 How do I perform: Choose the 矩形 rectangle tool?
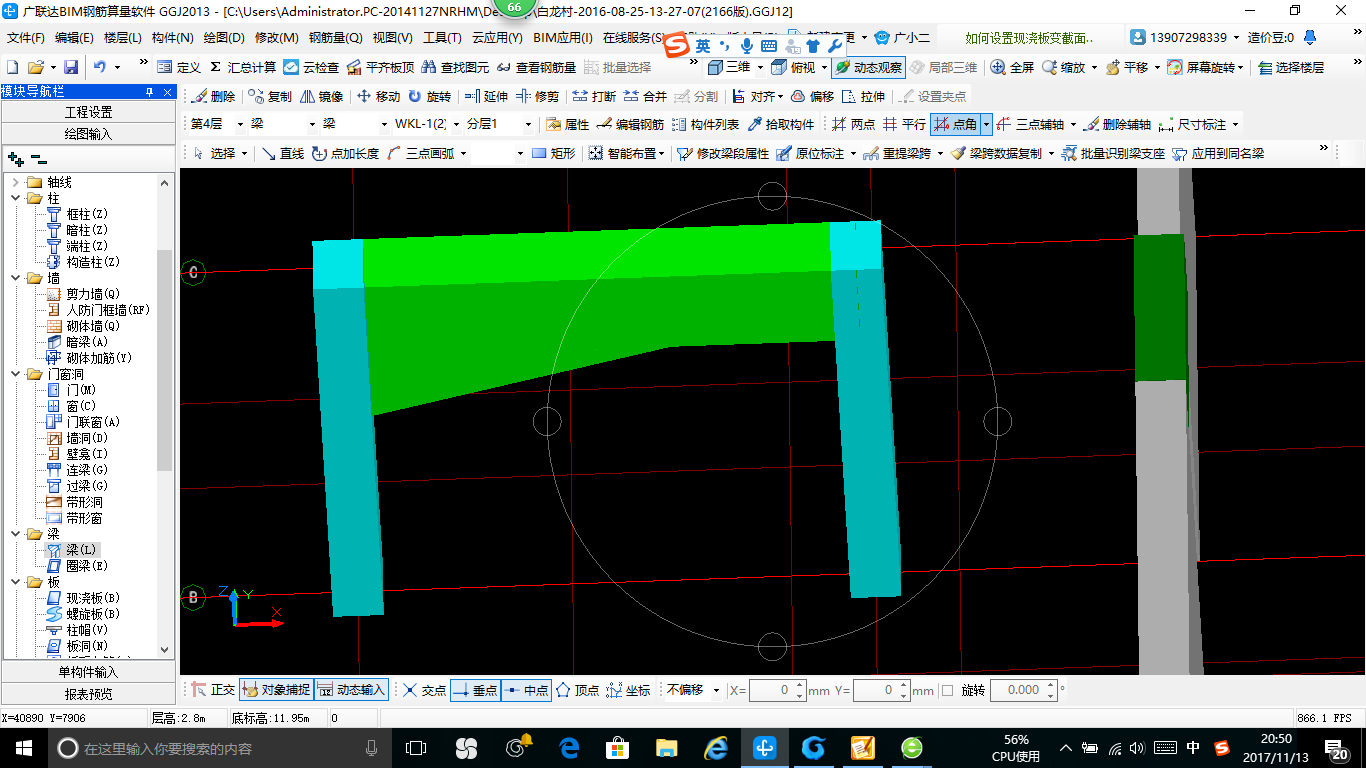553,154
